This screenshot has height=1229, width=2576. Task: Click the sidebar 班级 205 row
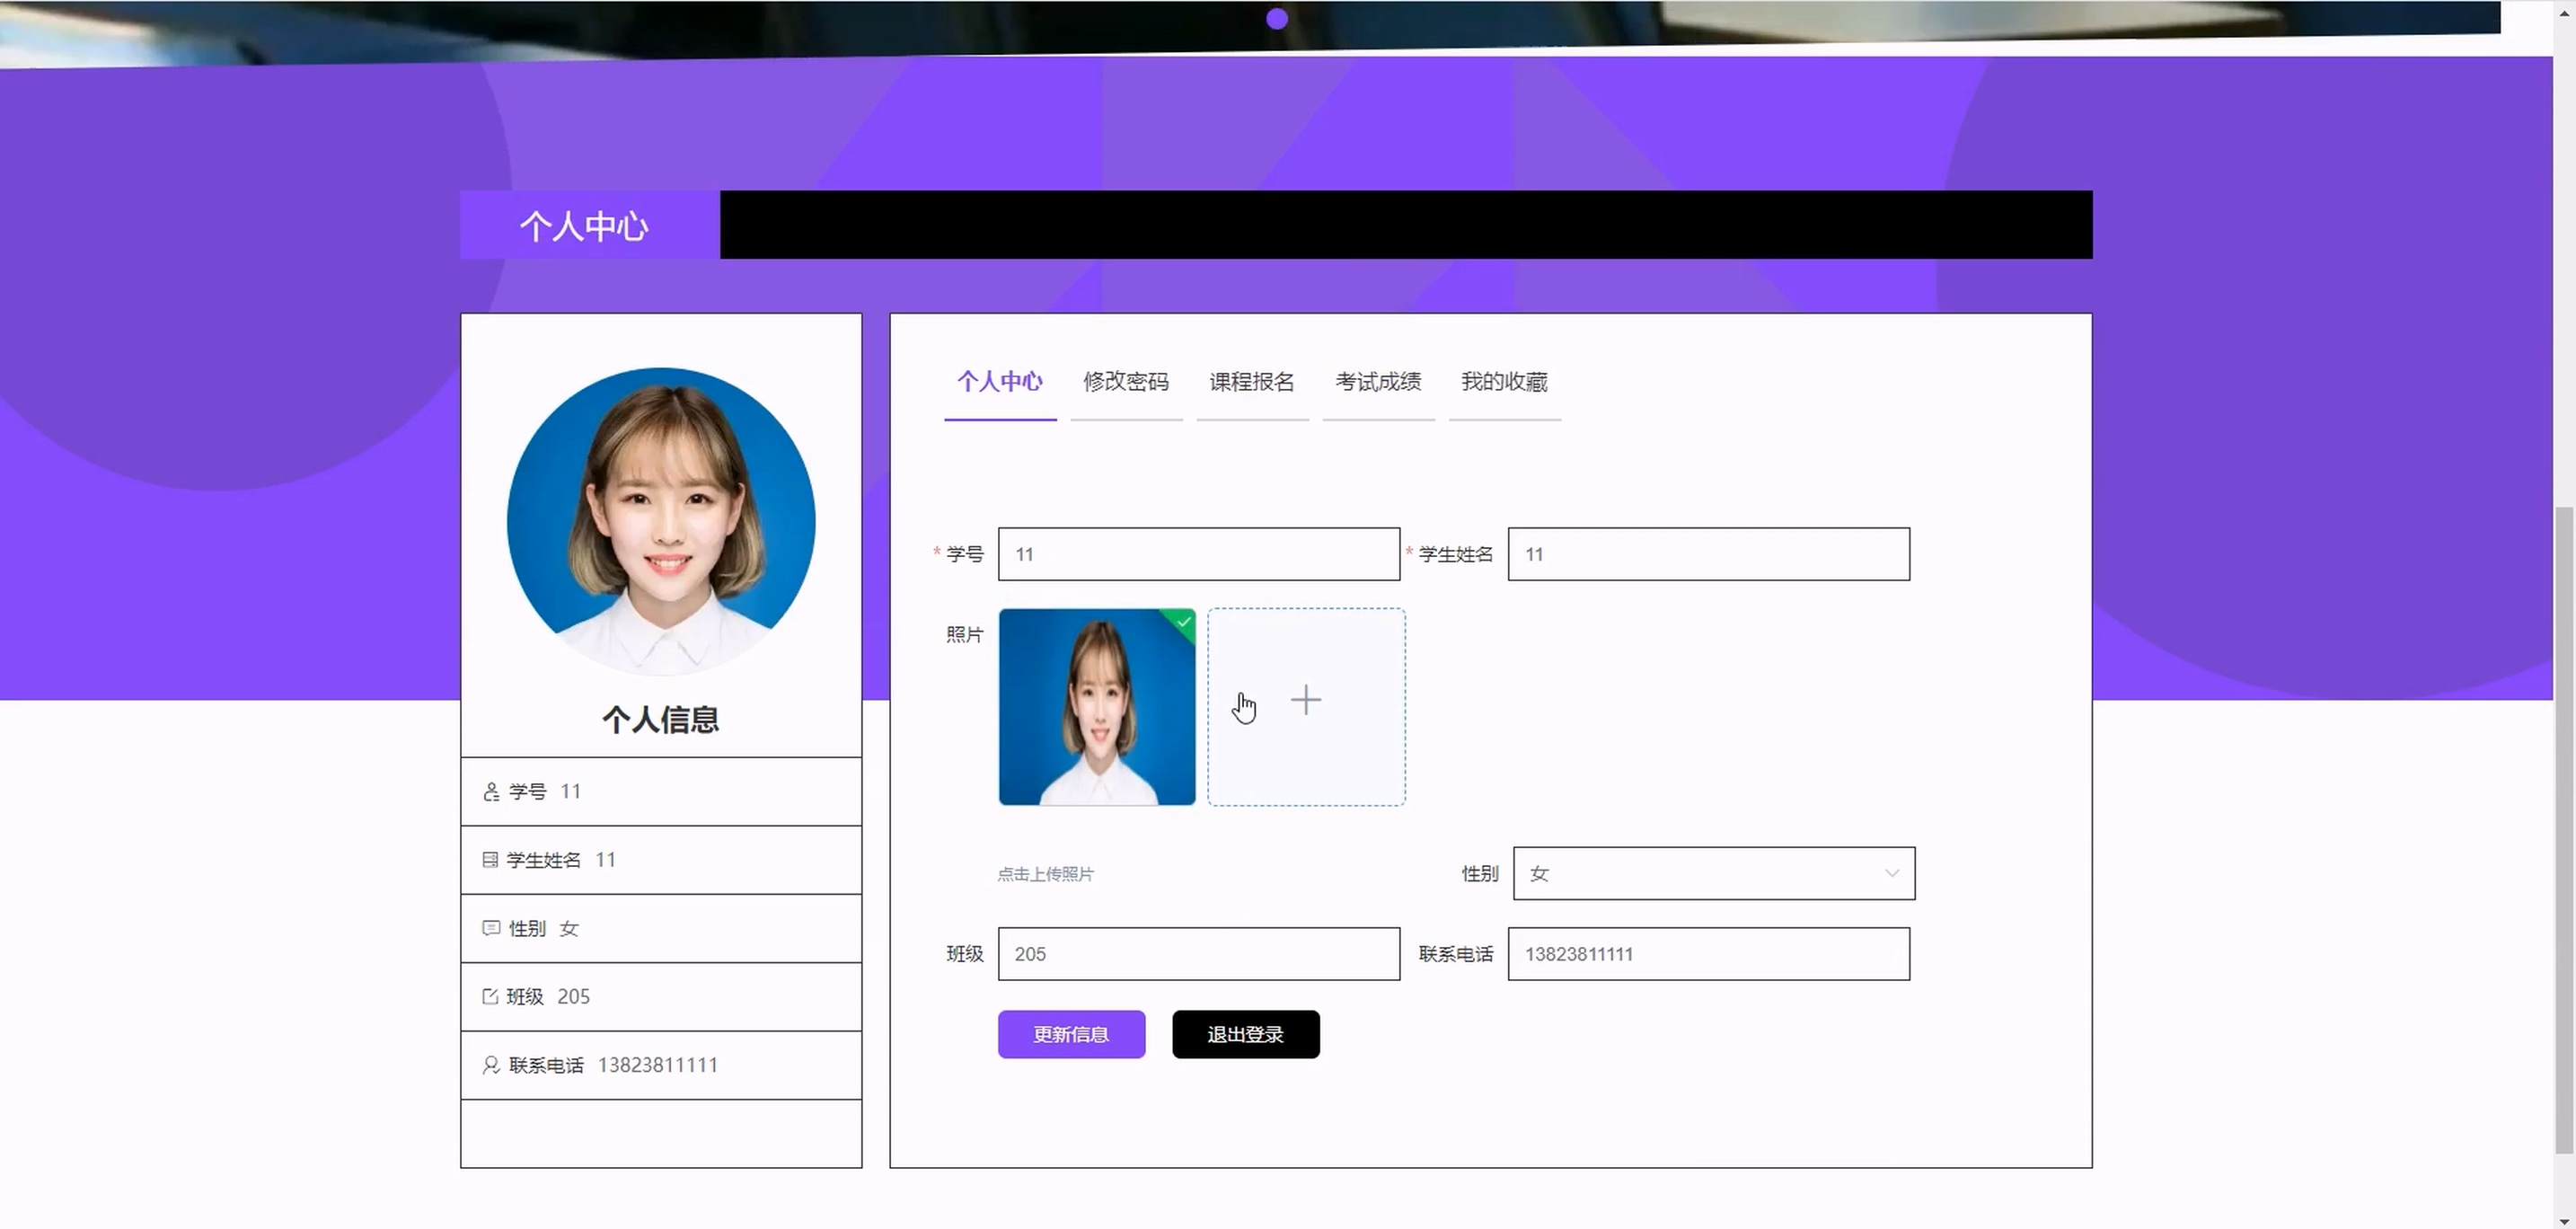pos(661,997)
